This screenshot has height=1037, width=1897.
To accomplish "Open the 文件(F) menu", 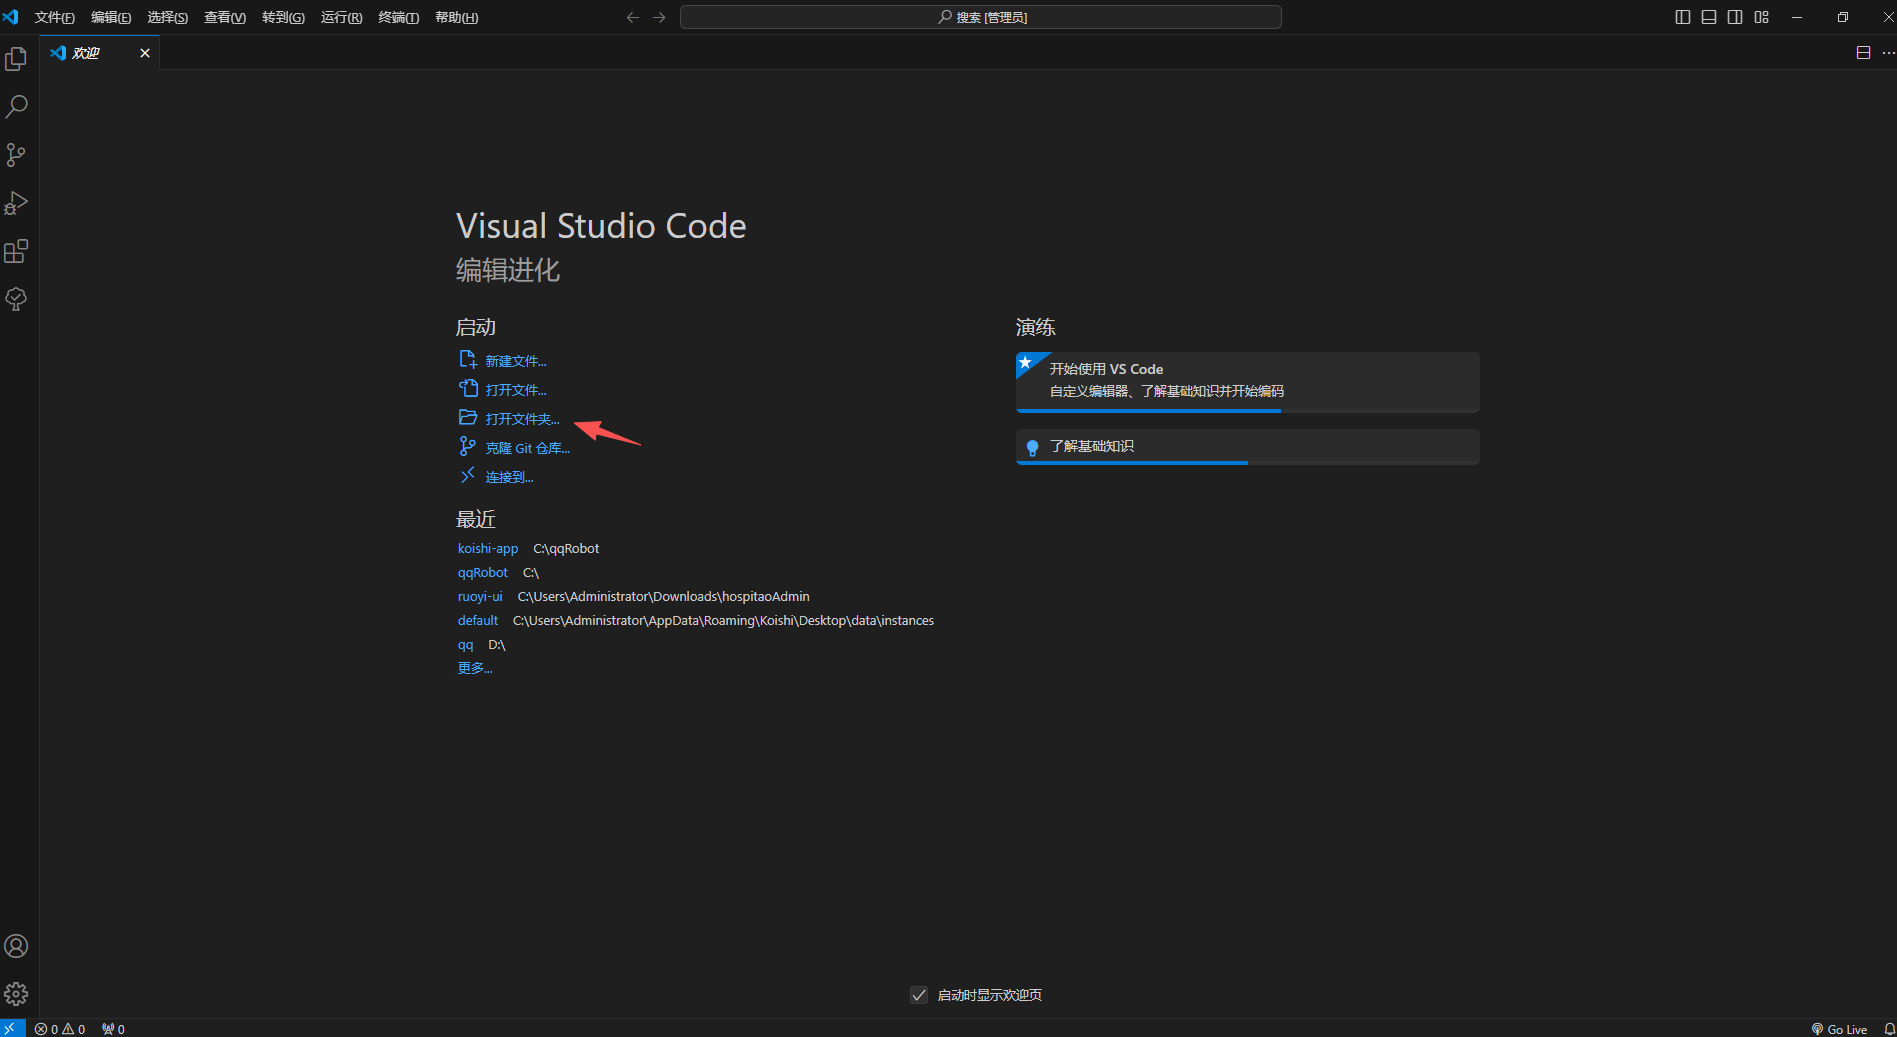I will [55, 18].
